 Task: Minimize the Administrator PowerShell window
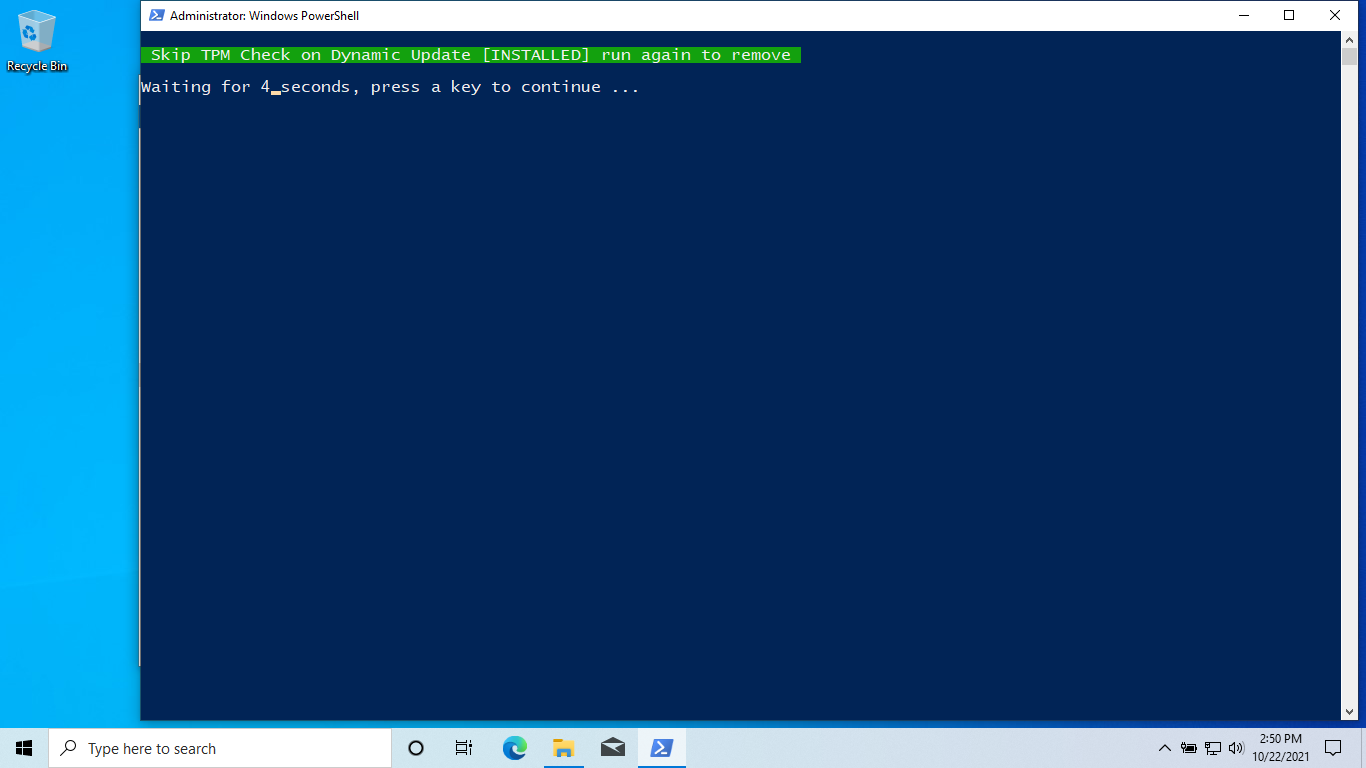(1243, 15)
